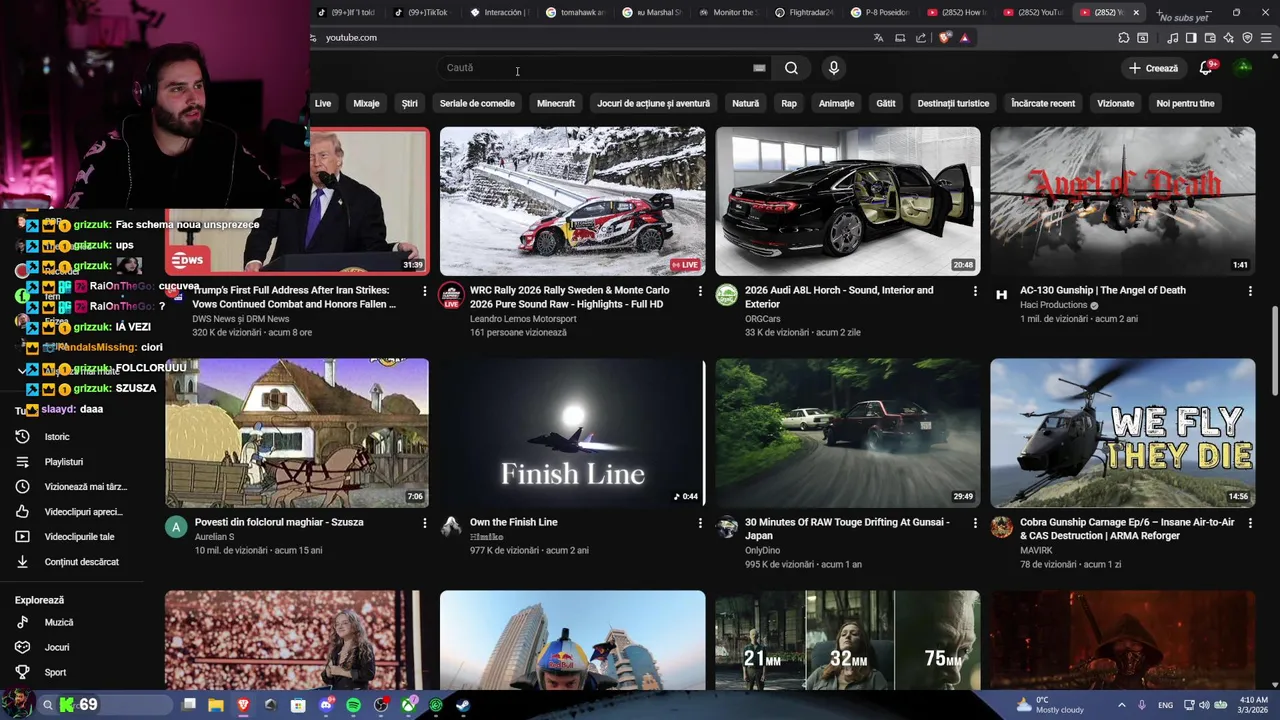Open the on-screen keyboard icon in search box
1280x720 pixels.
click(759, 68)
